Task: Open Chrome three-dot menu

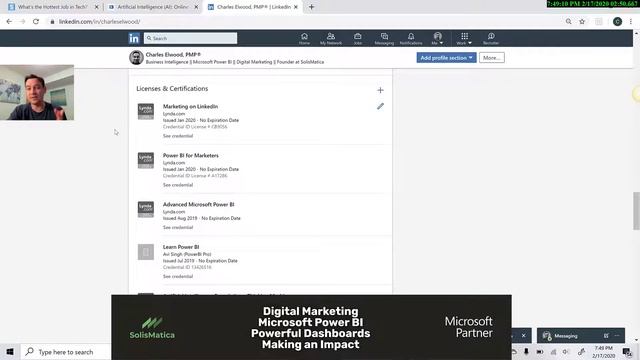Action: (631, 22)
